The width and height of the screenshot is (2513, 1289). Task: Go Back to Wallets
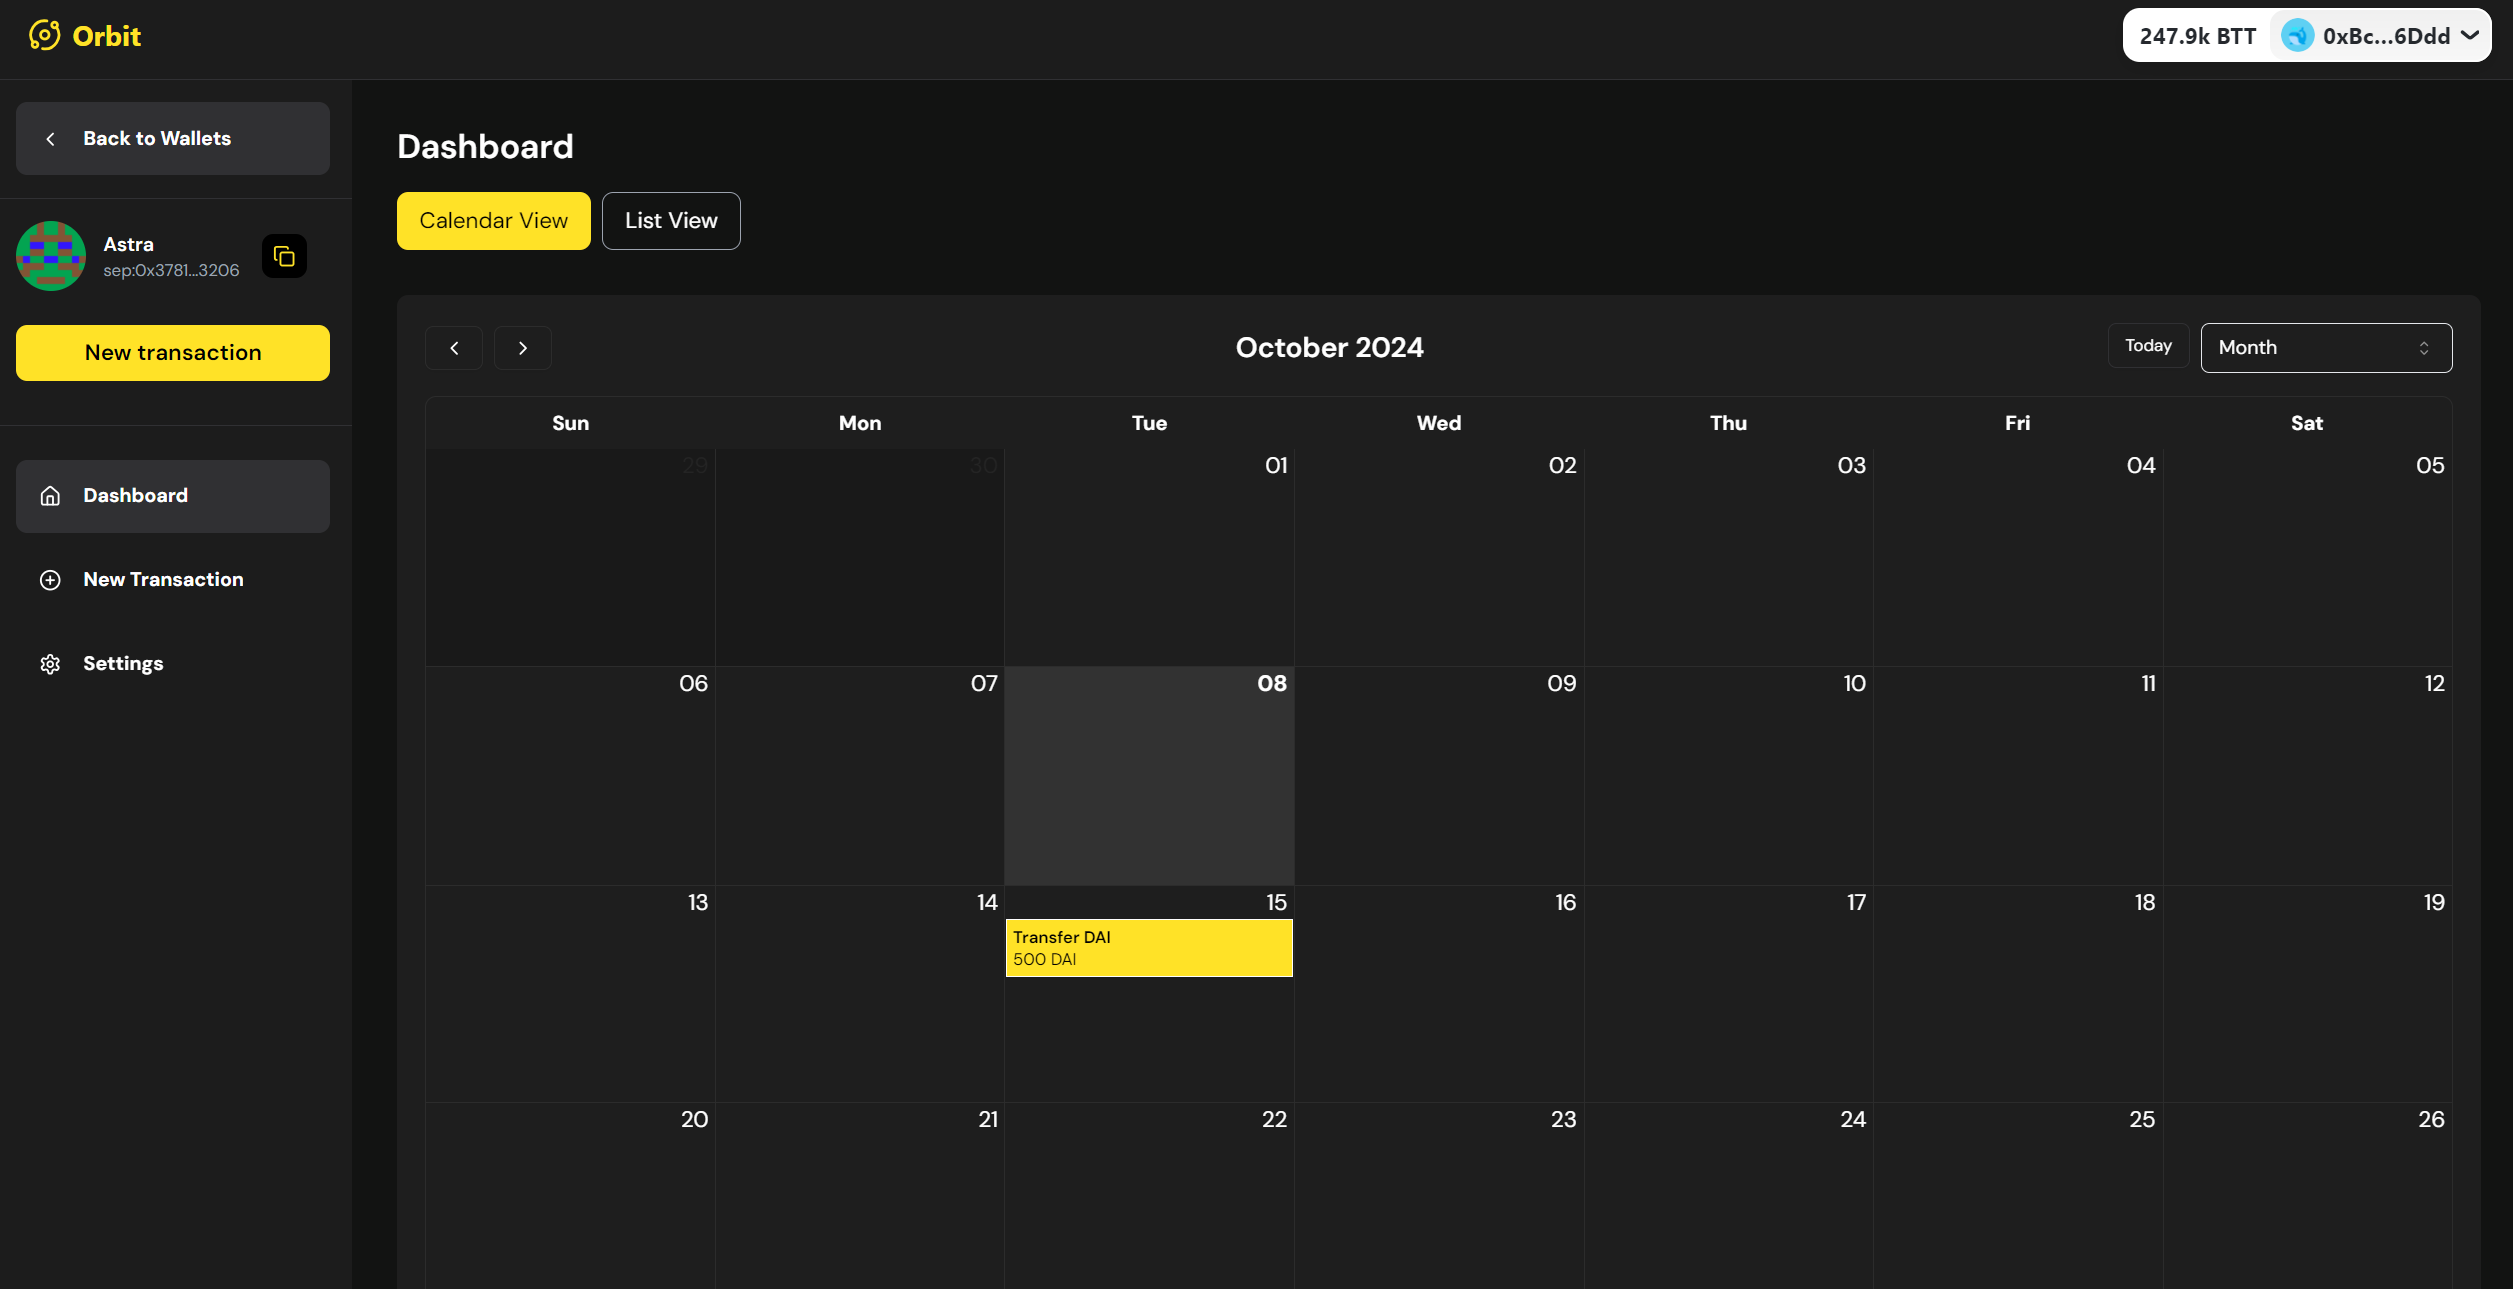click(172, 139)
